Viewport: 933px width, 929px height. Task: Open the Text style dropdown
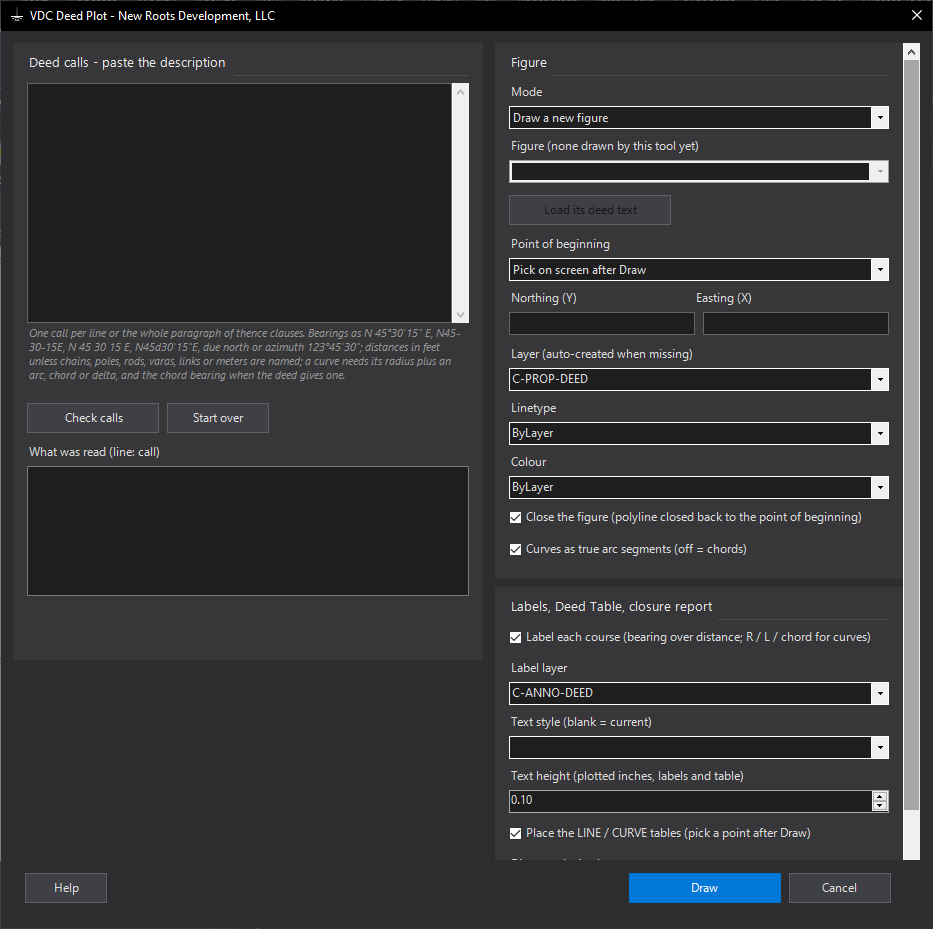click(699, 747)
